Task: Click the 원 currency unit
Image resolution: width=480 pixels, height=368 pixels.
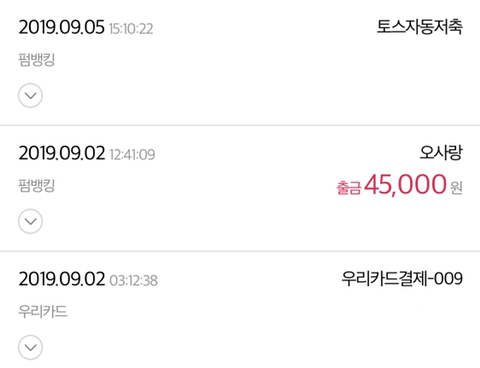Action: [456, 188]
